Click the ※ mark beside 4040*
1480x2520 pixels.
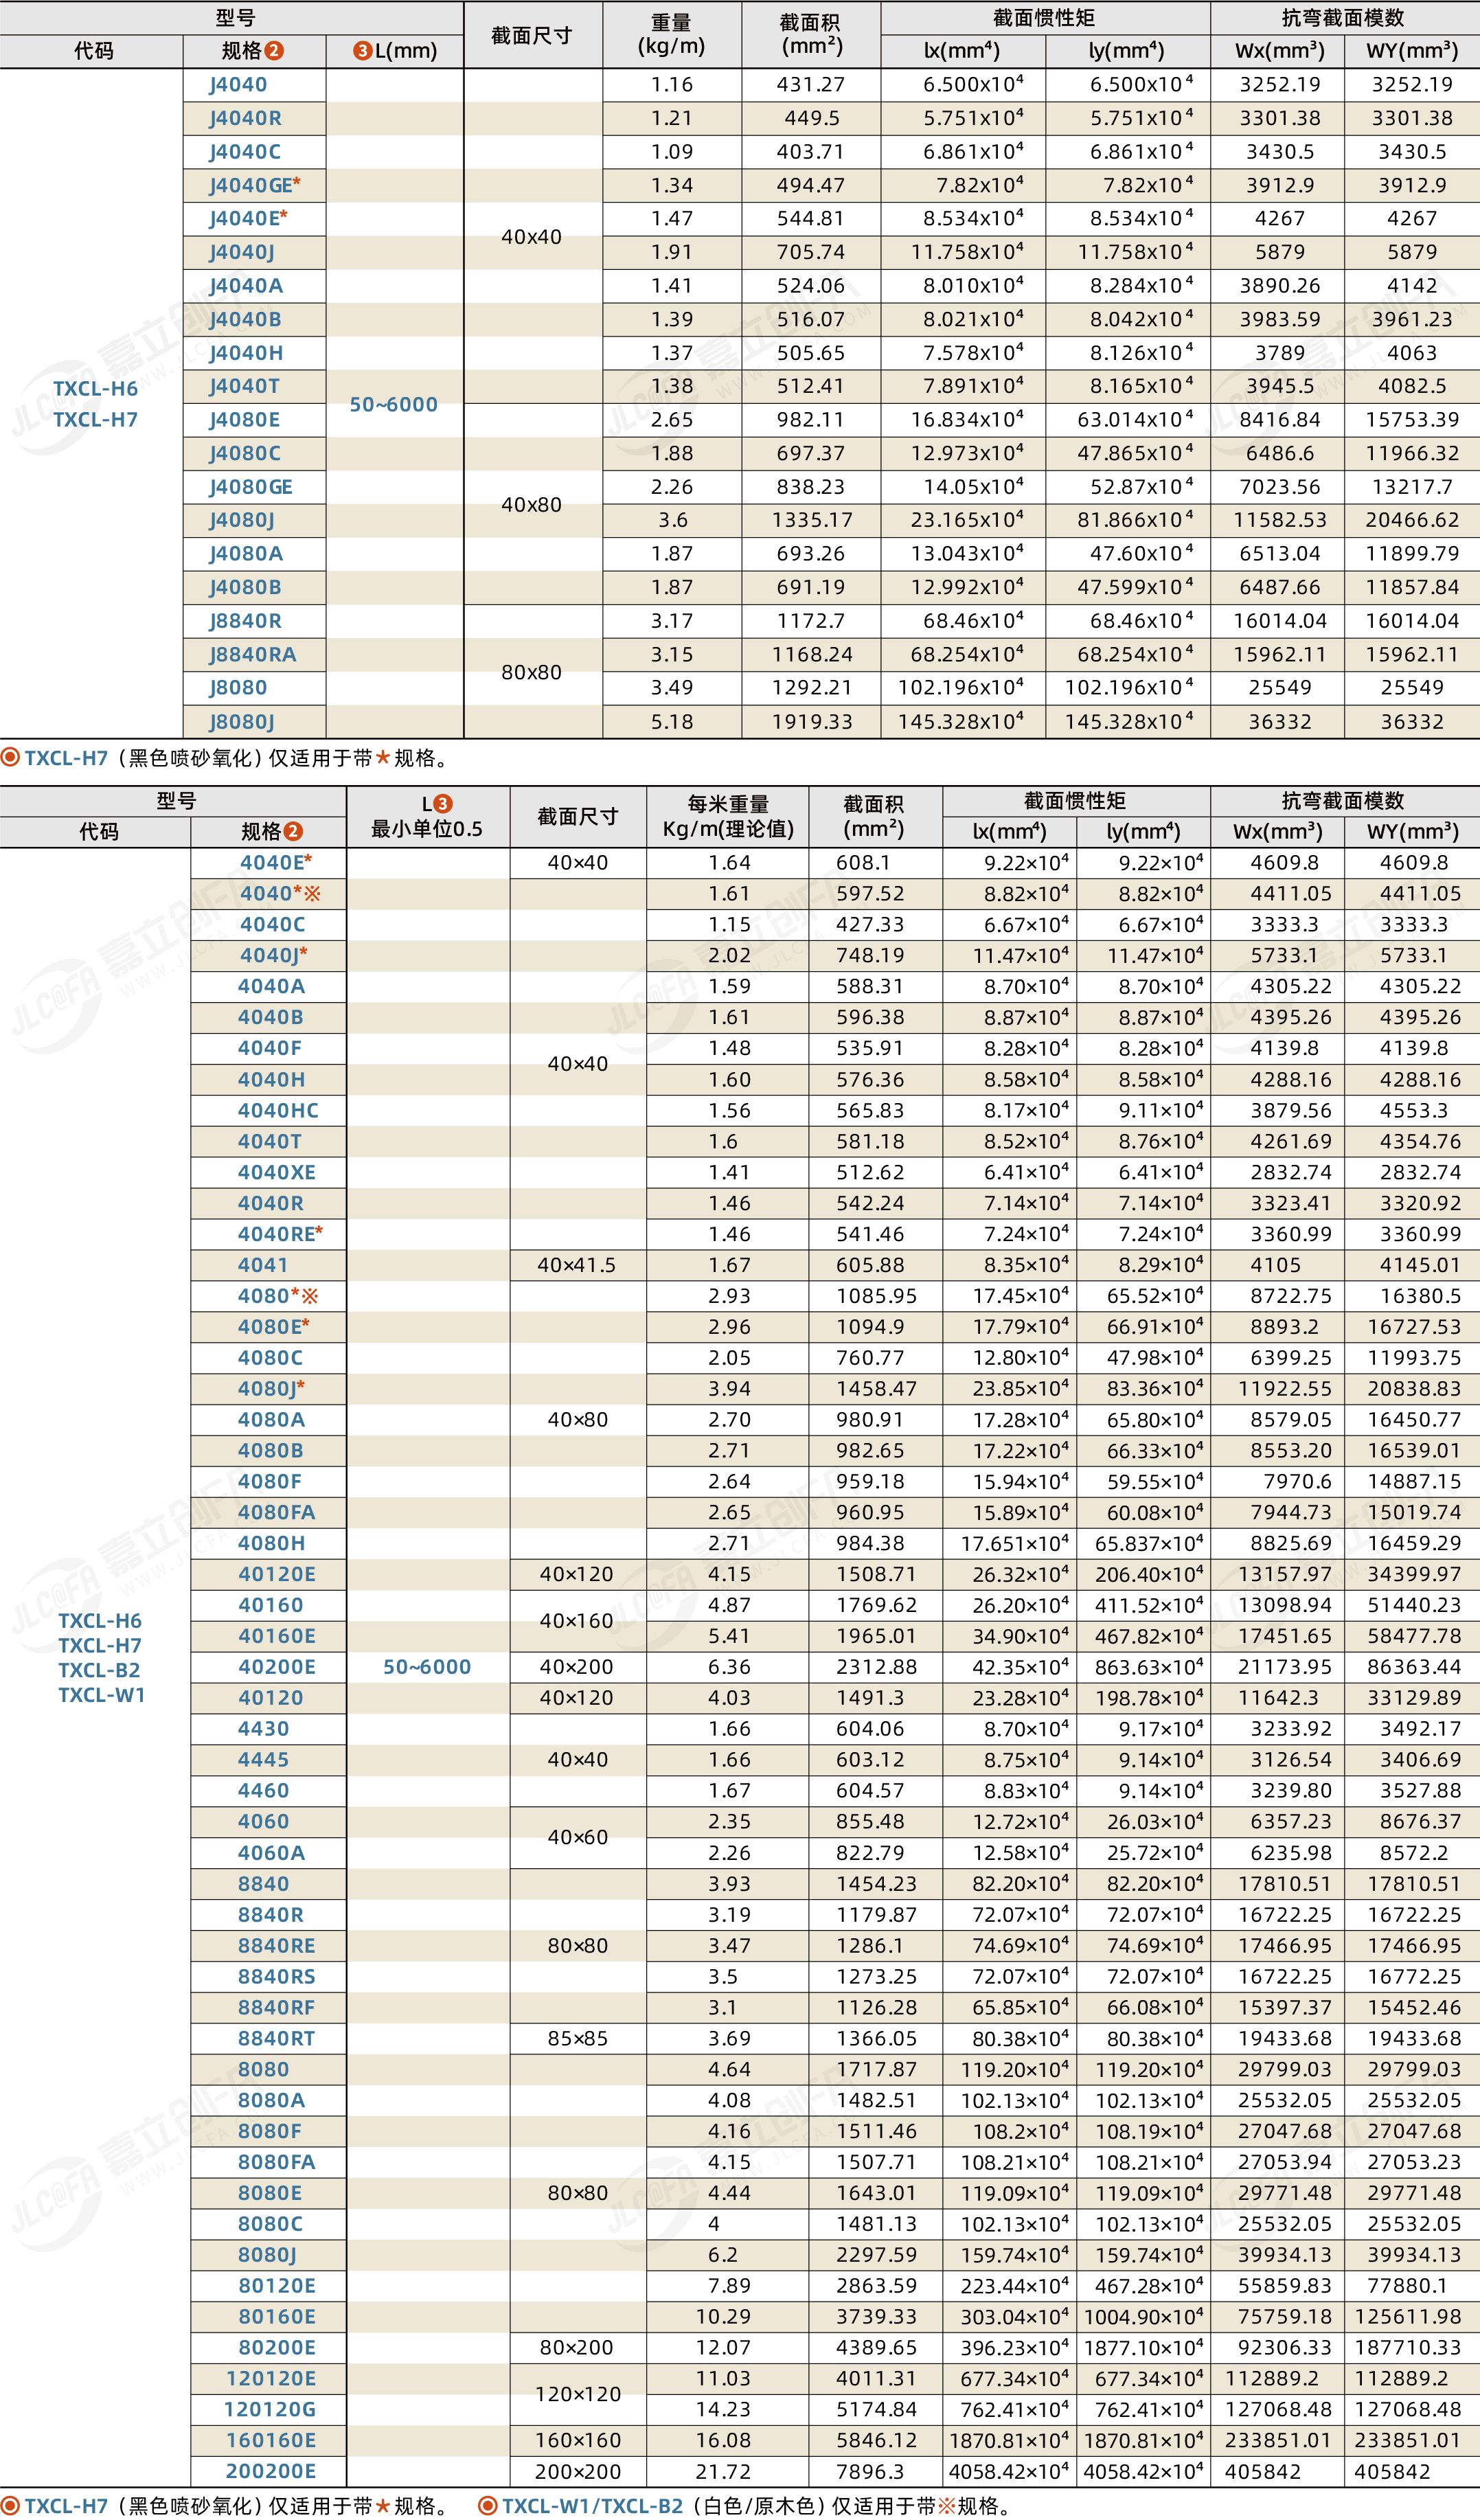312,893
